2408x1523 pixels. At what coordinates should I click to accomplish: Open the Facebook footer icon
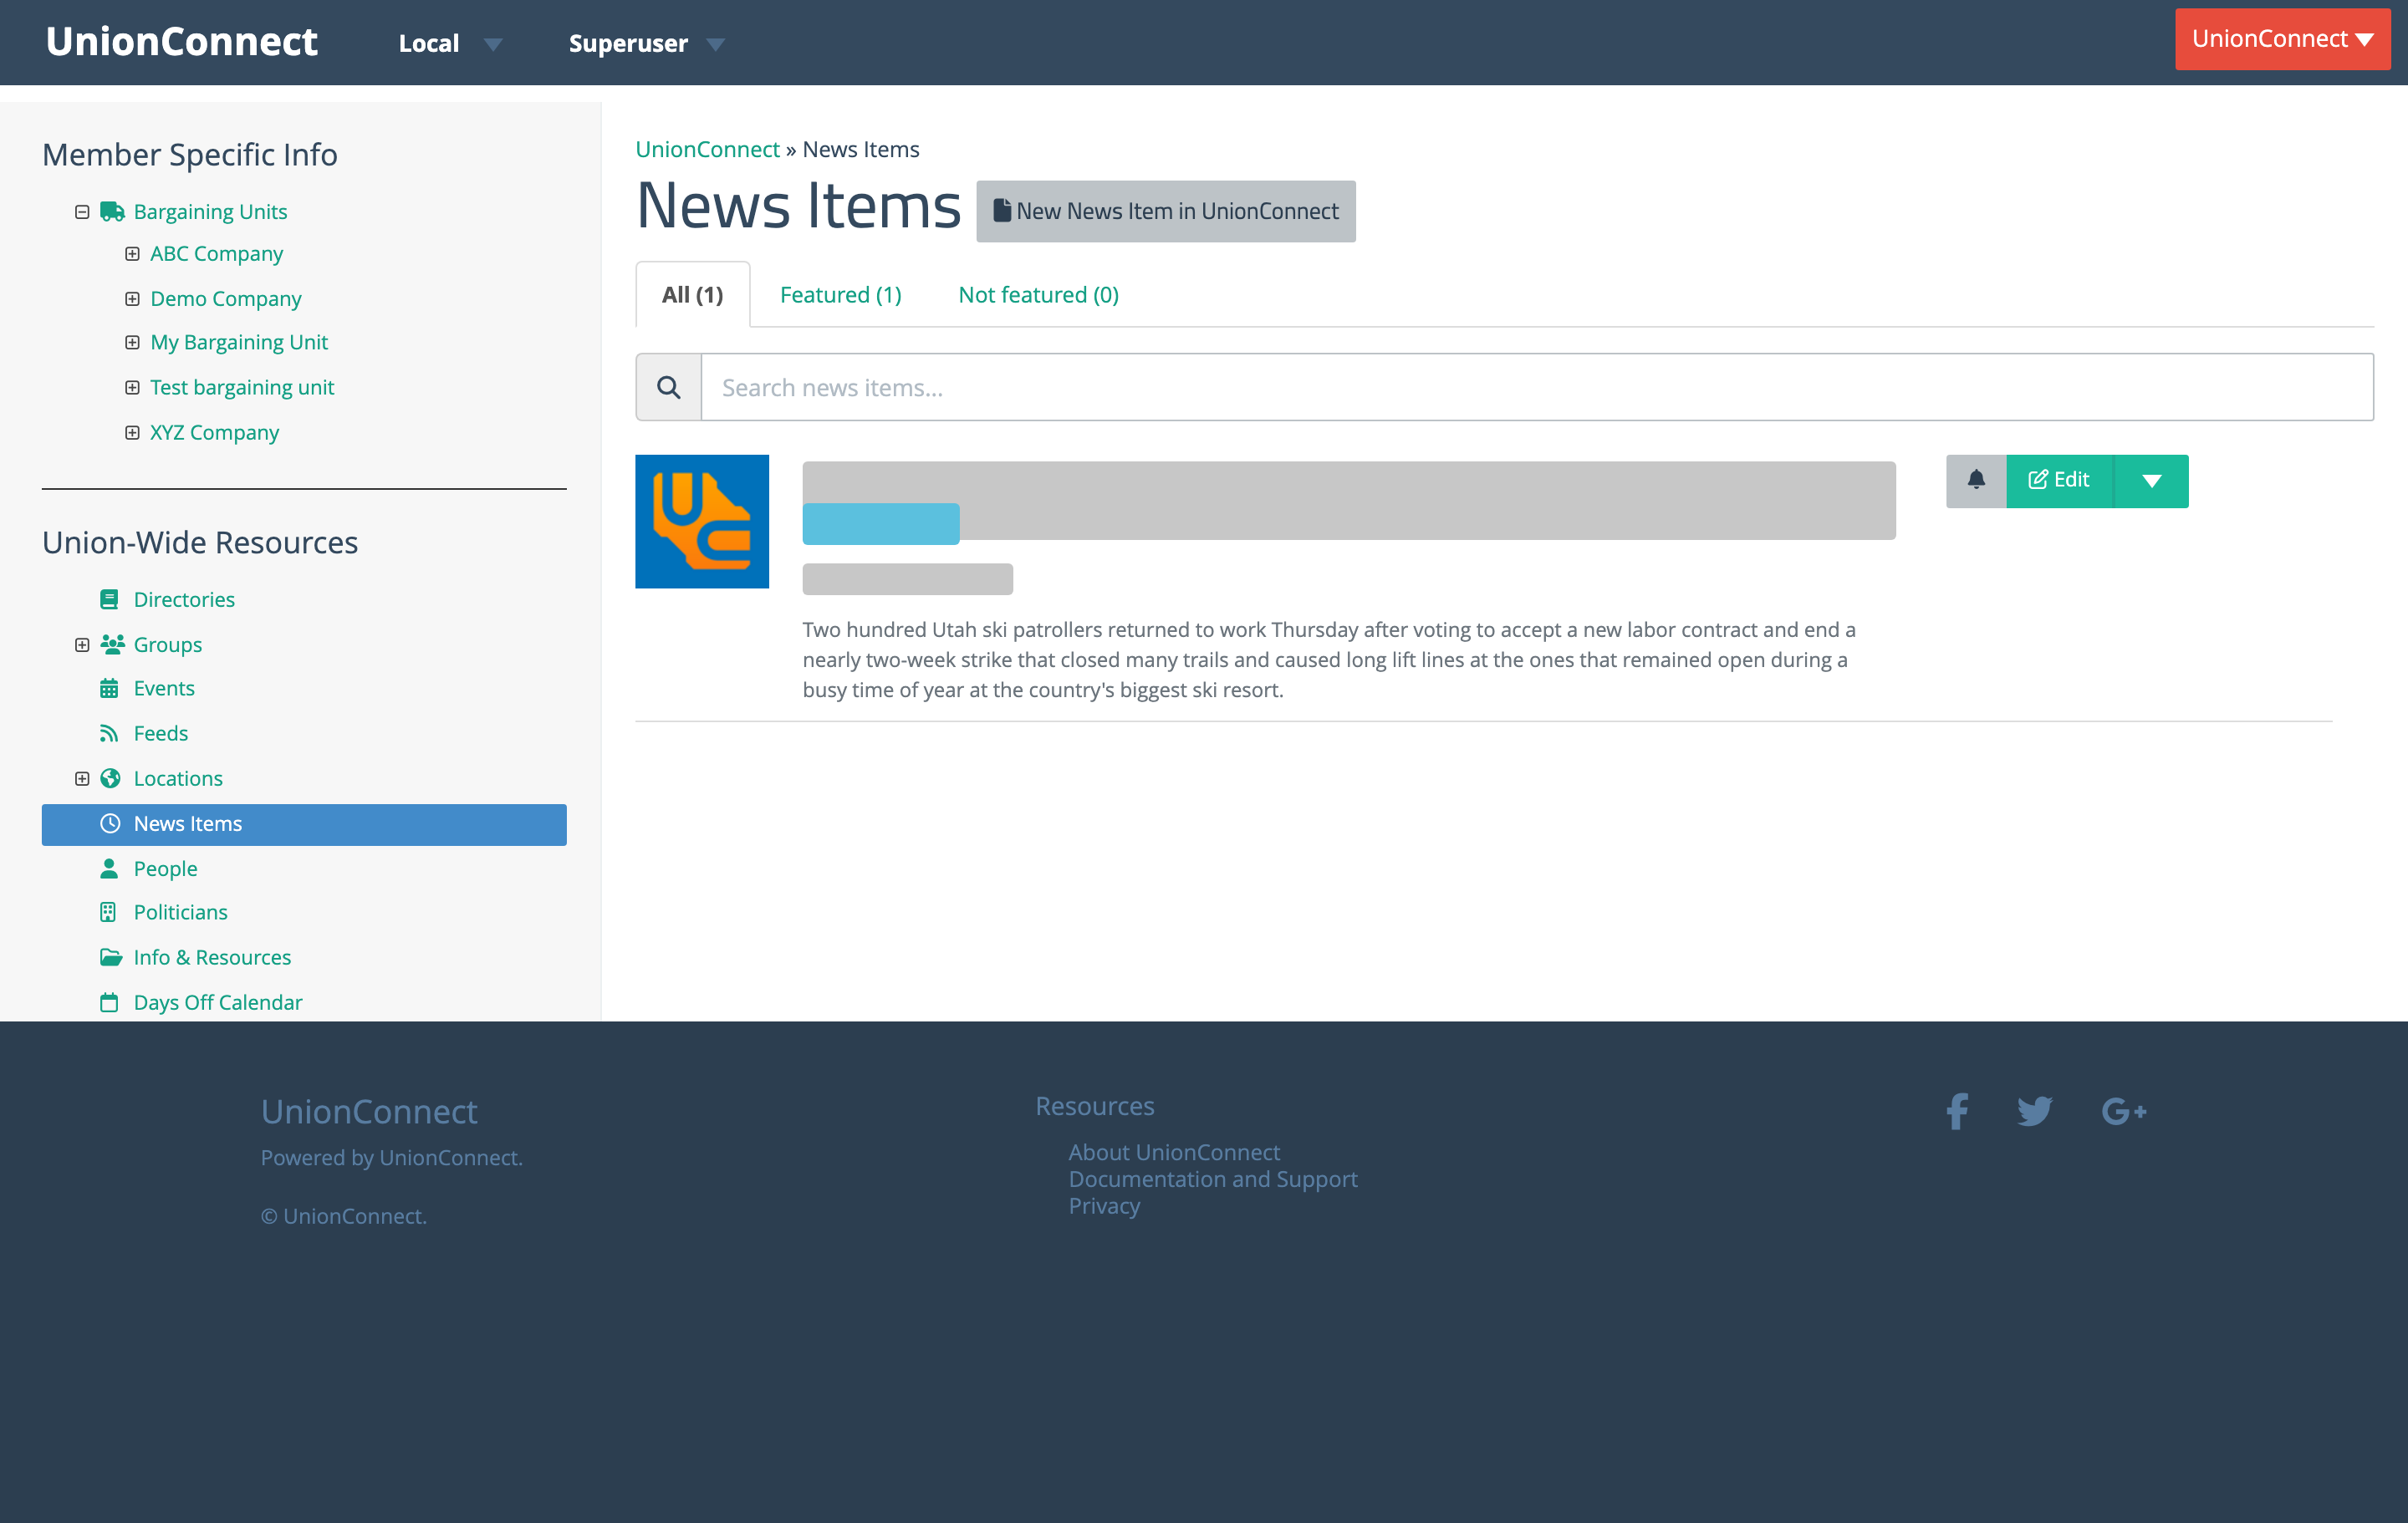1957,1111
